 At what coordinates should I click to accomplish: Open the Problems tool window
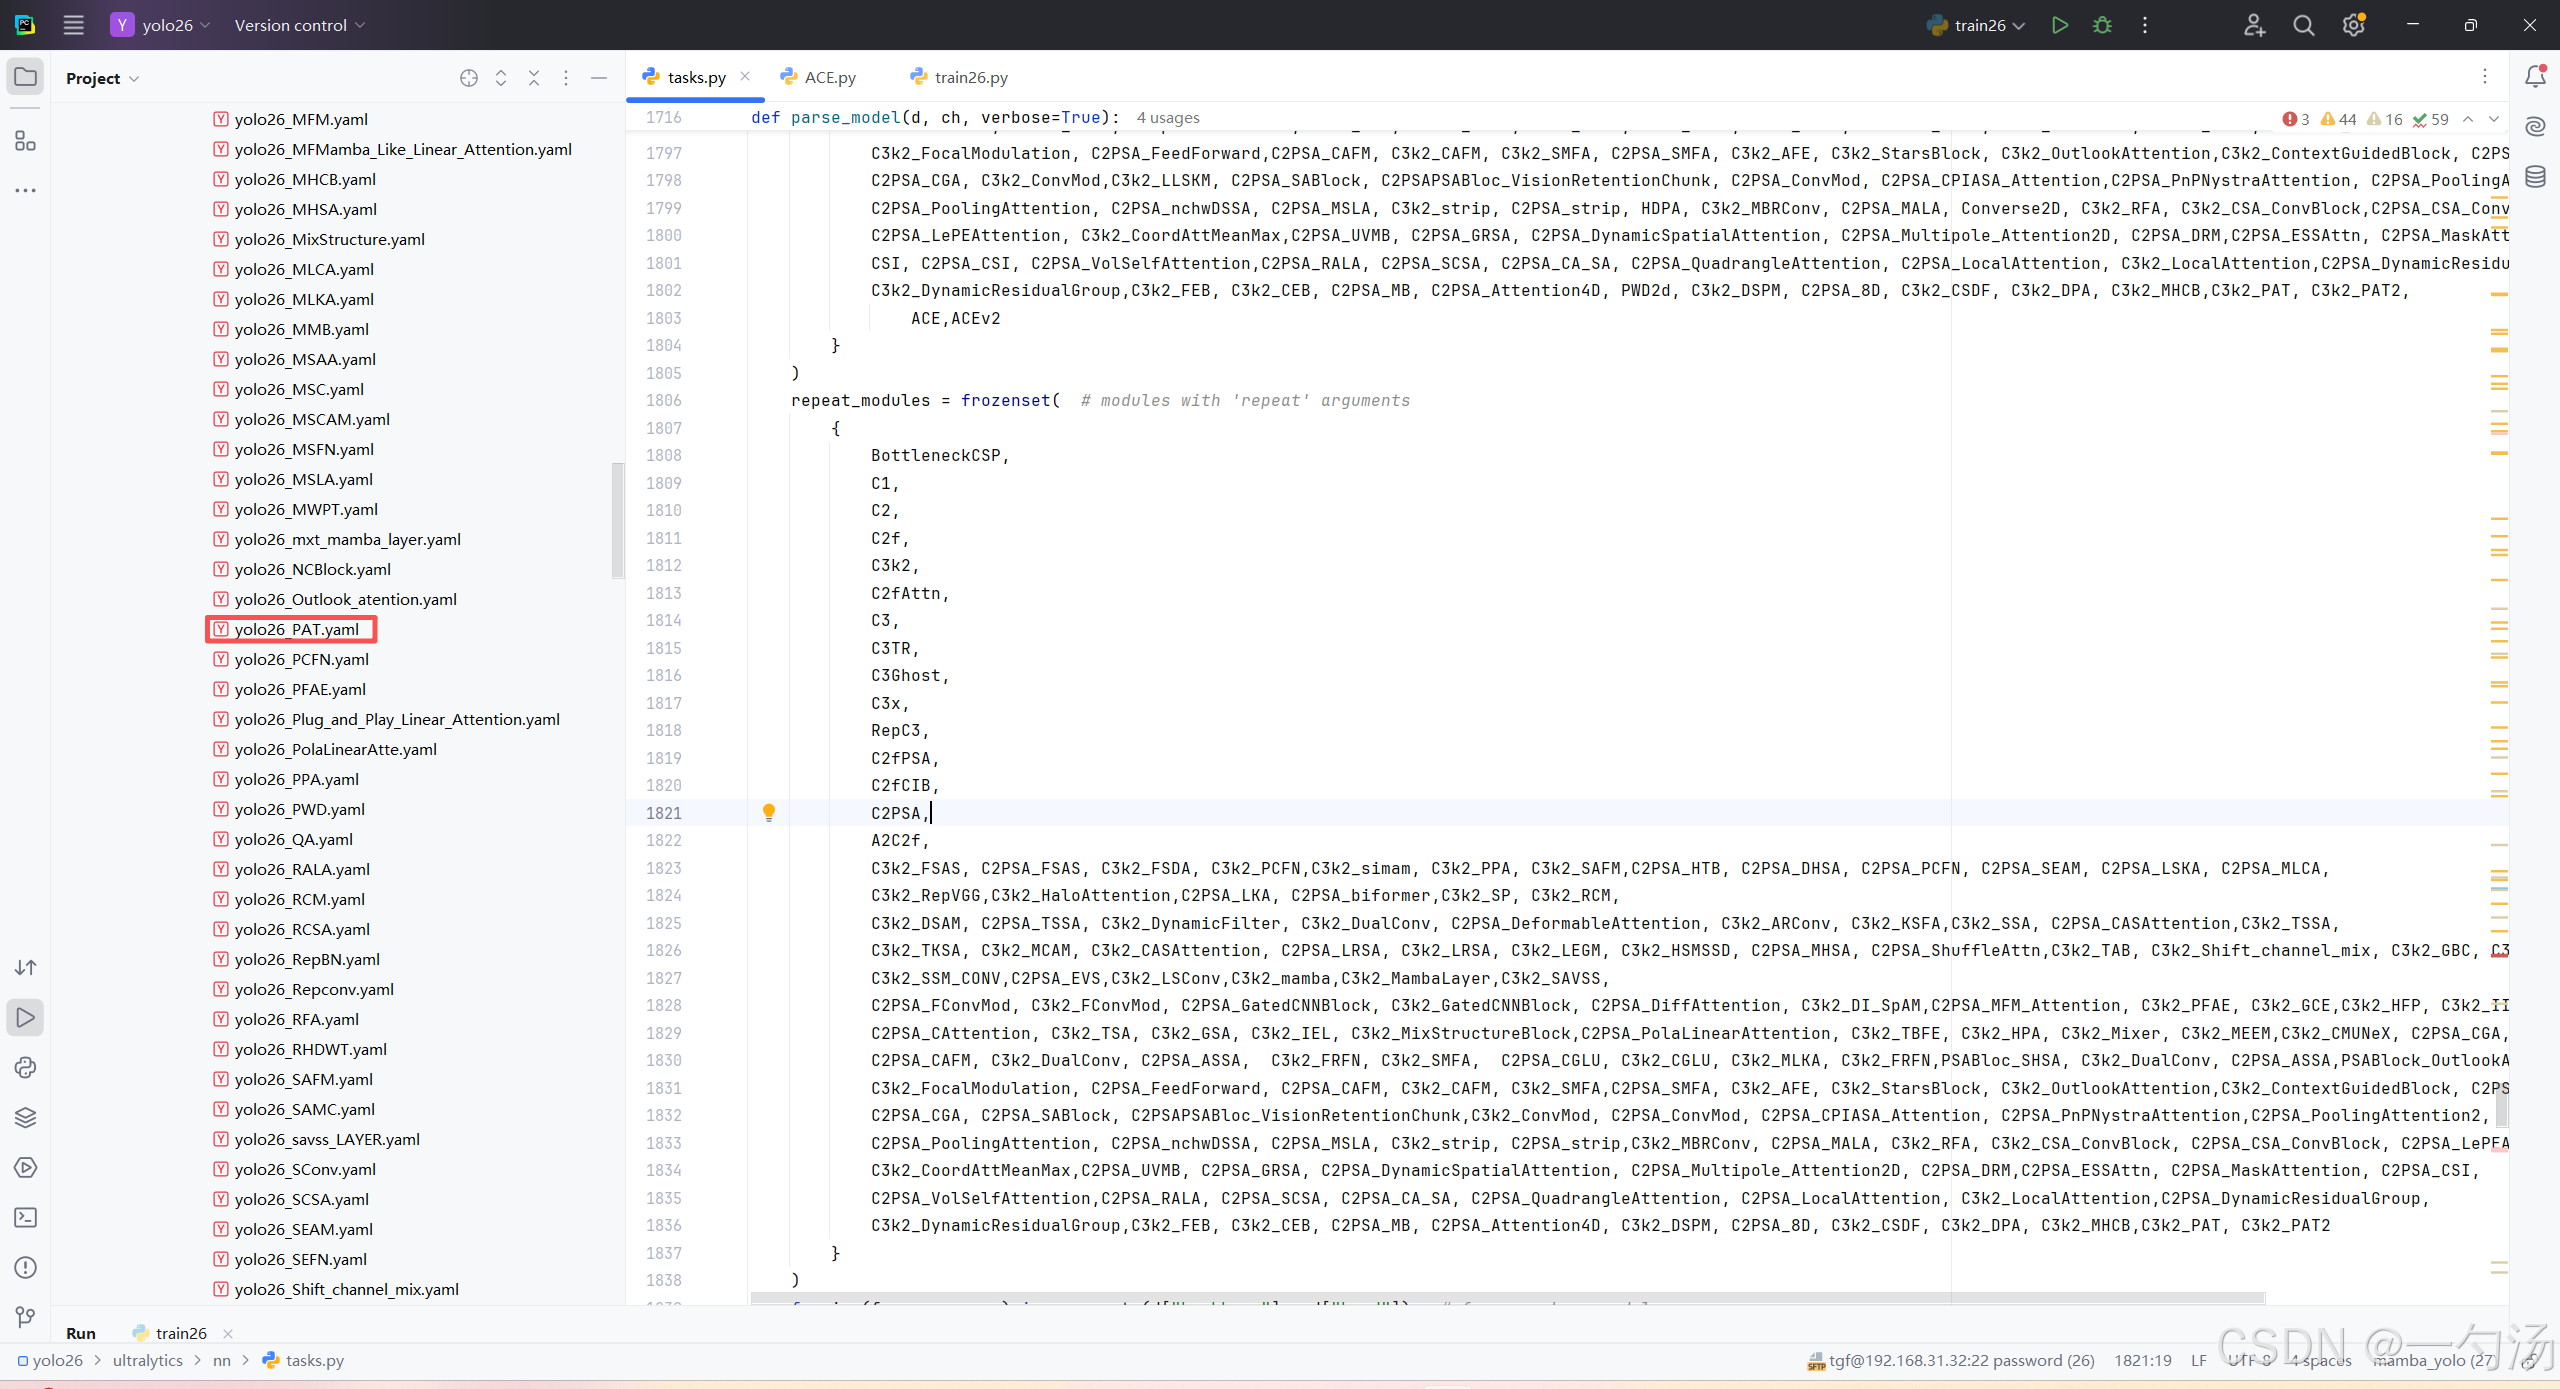26,1267
